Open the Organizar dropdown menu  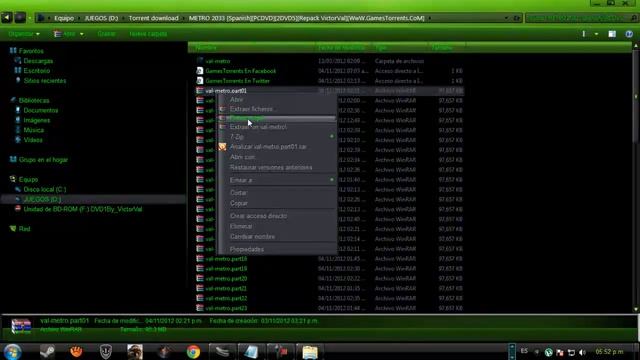[24, 34]
